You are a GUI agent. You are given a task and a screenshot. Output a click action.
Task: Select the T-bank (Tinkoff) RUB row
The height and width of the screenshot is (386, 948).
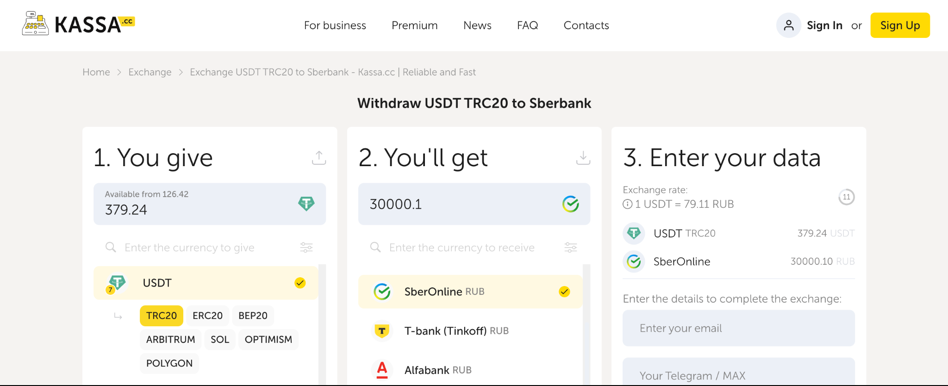tap(470, 331)
